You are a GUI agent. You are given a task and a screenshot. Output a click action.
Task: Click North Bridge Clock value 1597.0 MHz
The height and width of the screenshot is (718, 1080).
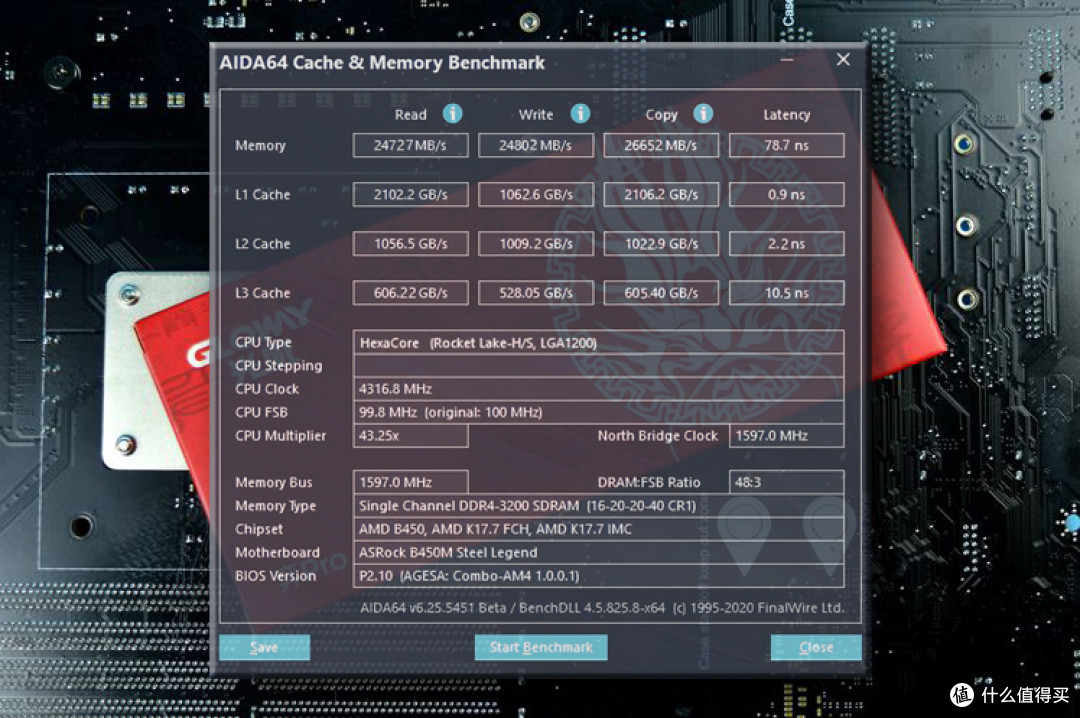pos(787,435)
